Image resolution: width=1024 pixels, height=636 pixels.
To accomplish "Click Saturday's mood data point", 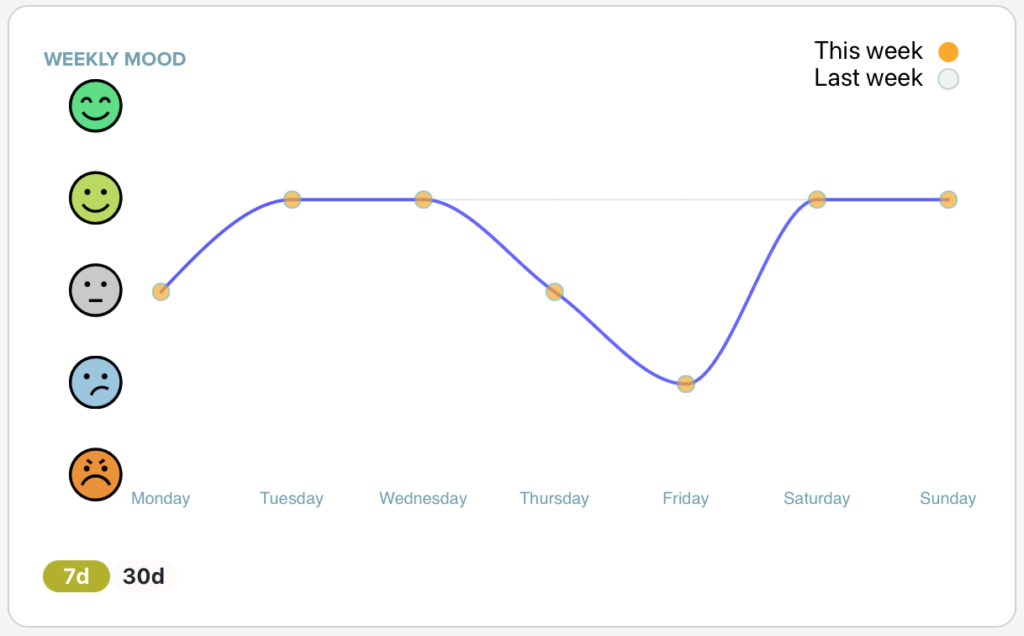I will 817,199.
